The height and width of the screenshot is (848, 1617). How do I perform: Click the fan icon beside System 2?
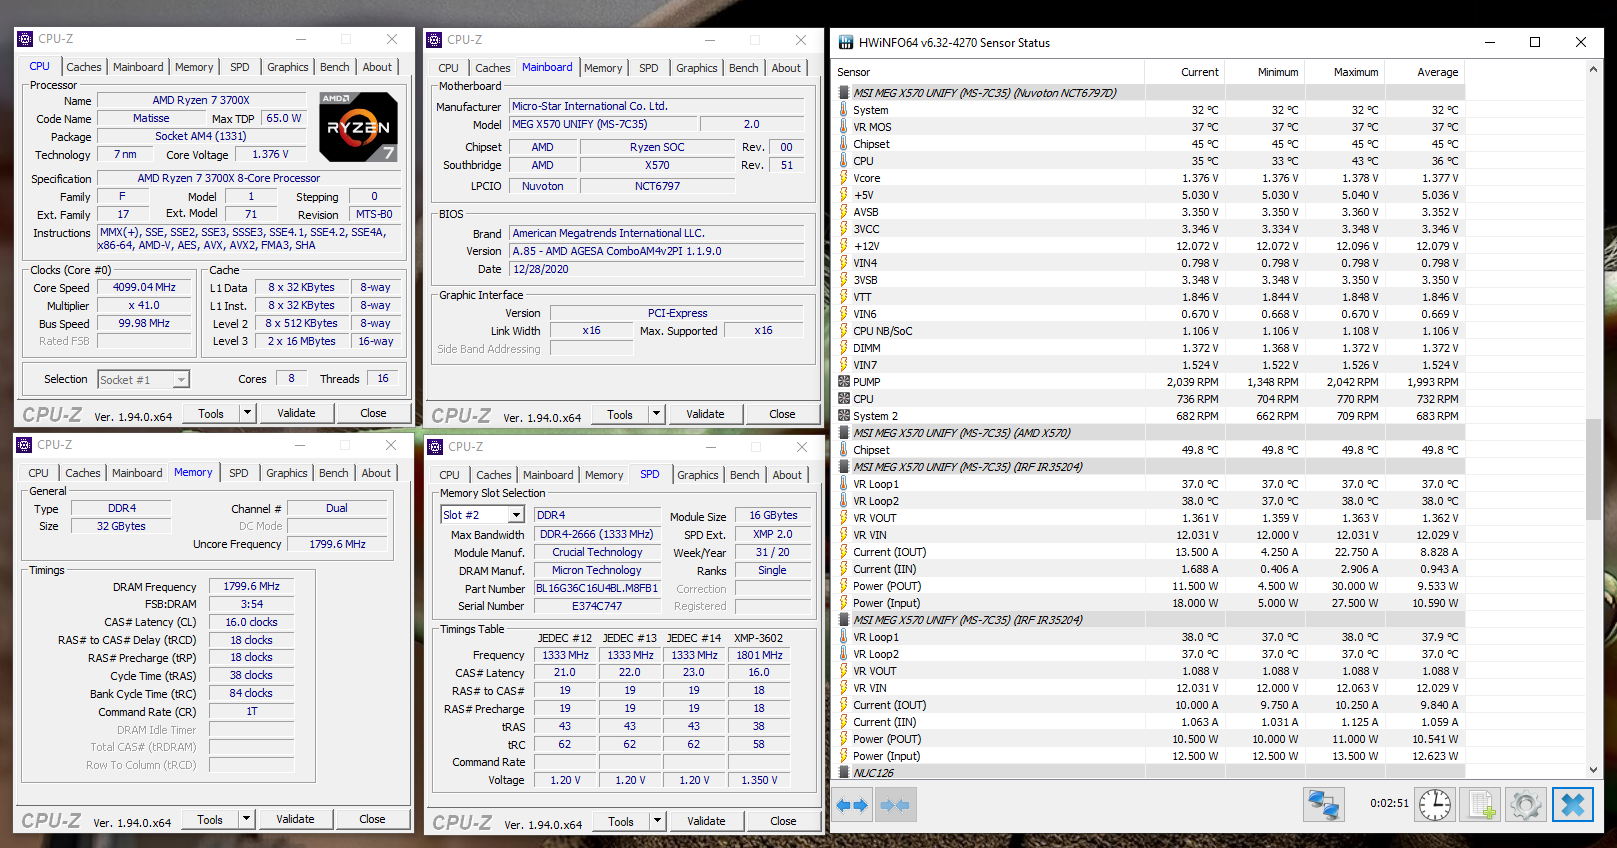pyautogui.click(x=844, y=416)
